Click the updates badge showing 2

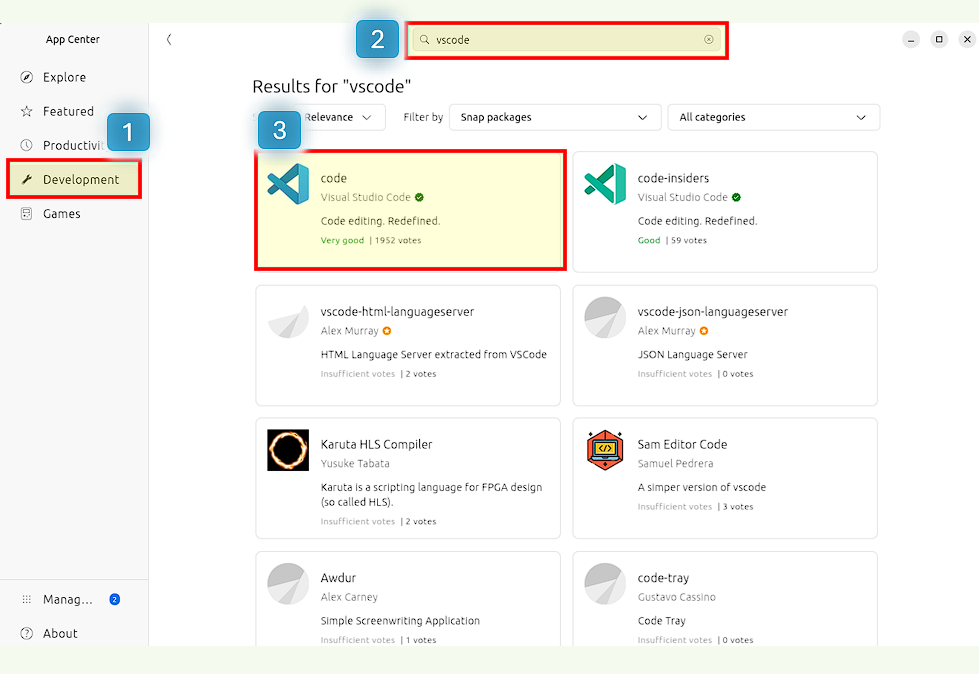tap(114, 600)
